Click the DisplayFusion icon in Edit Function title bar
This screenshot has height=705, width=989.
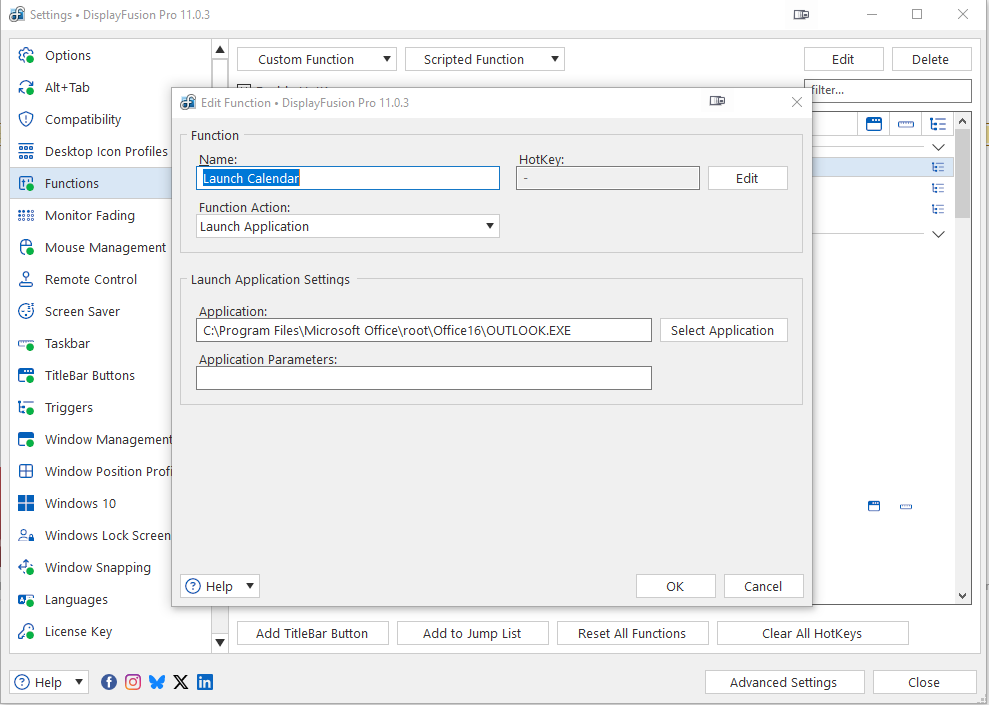[188, 103]
